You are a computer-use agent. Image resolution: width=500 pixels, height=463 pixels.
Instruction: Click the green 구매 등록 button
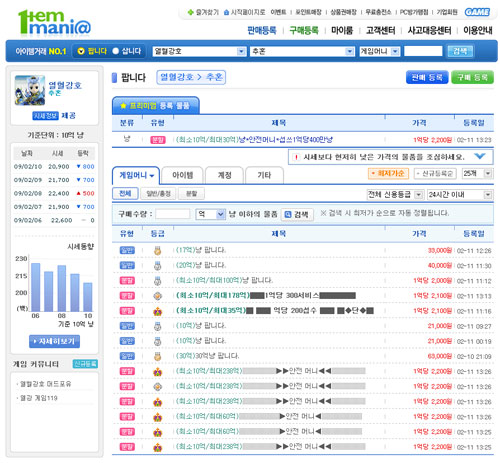point(472,77)
